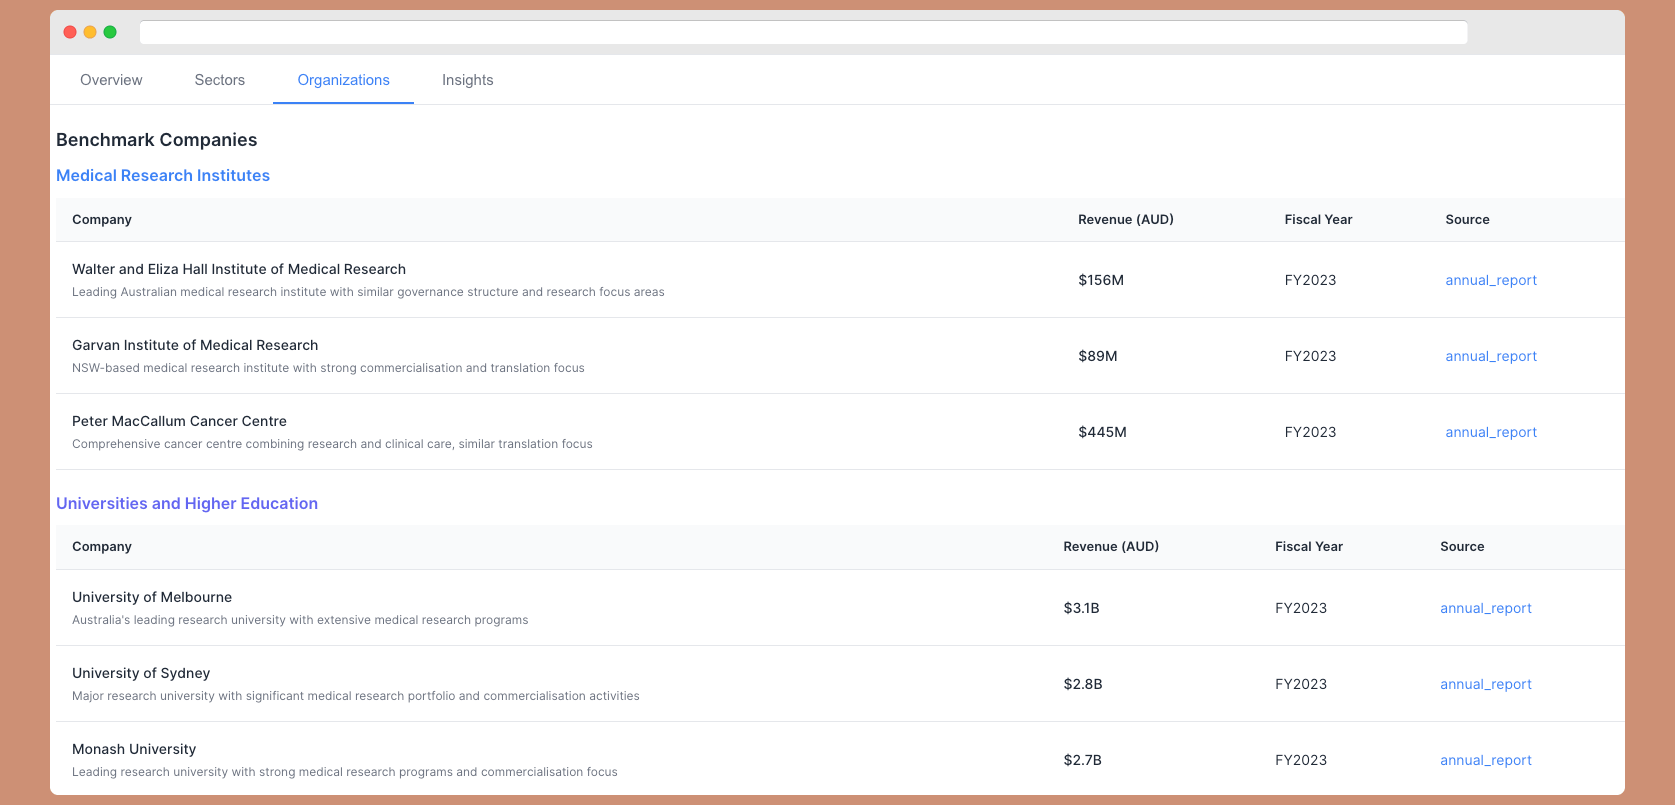
Task: Click the University of Melbourne company name
Action: pyautogui.click(x=152, y=597)
